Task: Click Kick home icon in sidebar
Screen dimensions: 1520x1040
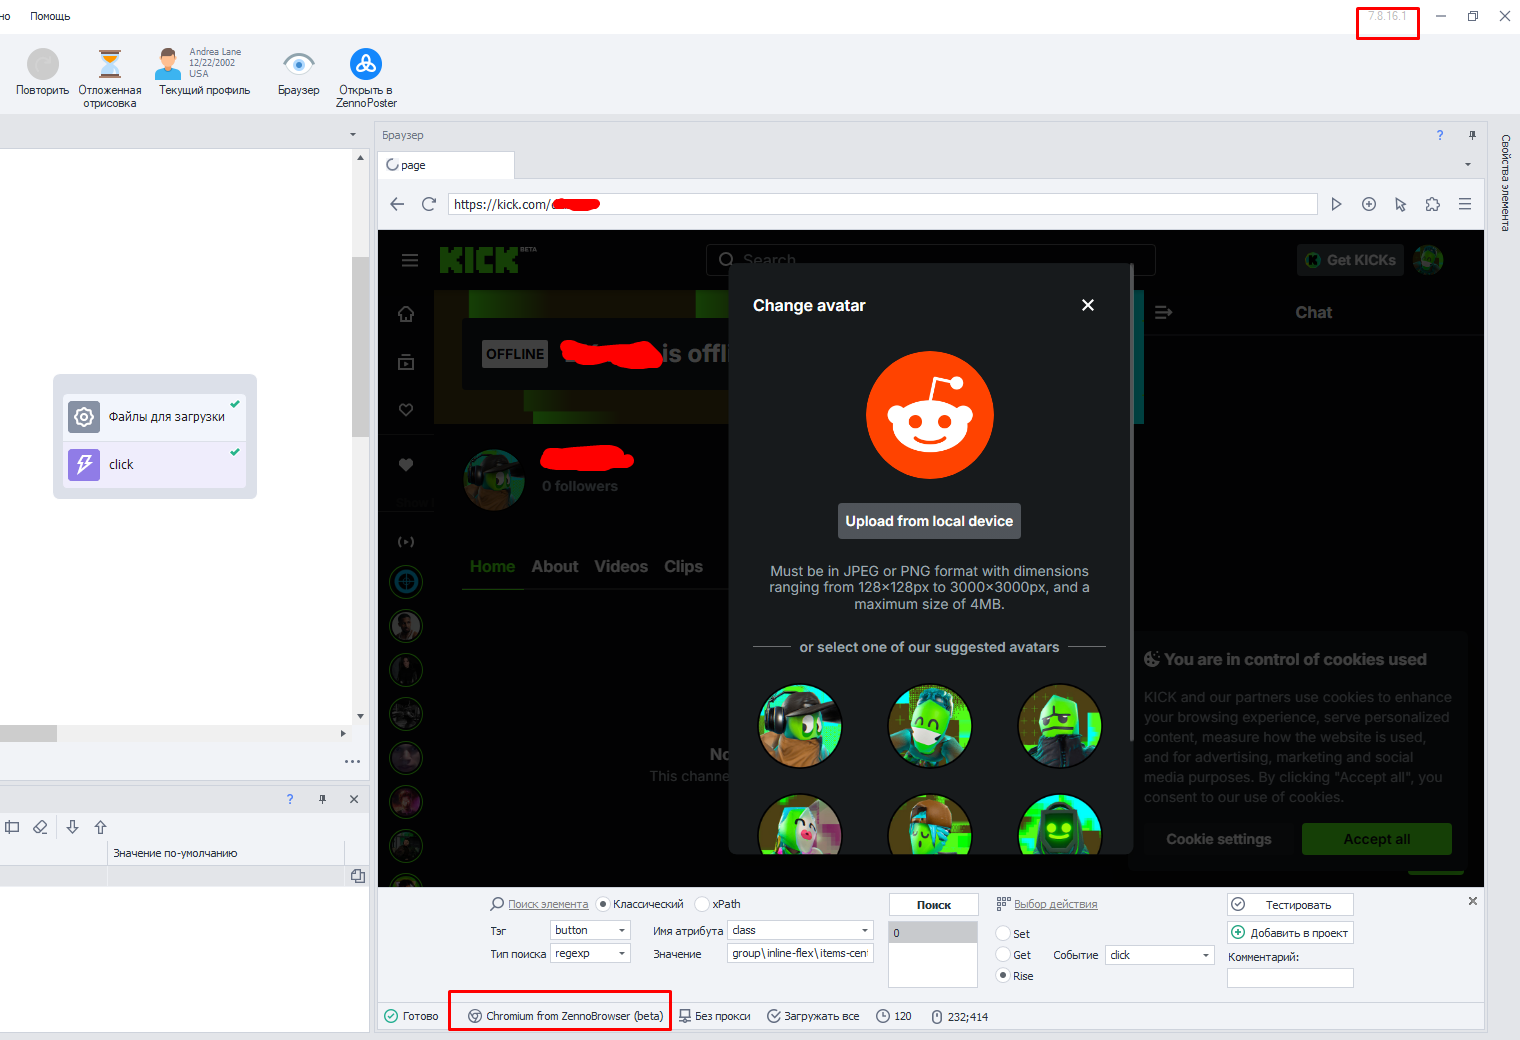Action: coord(406,314)
